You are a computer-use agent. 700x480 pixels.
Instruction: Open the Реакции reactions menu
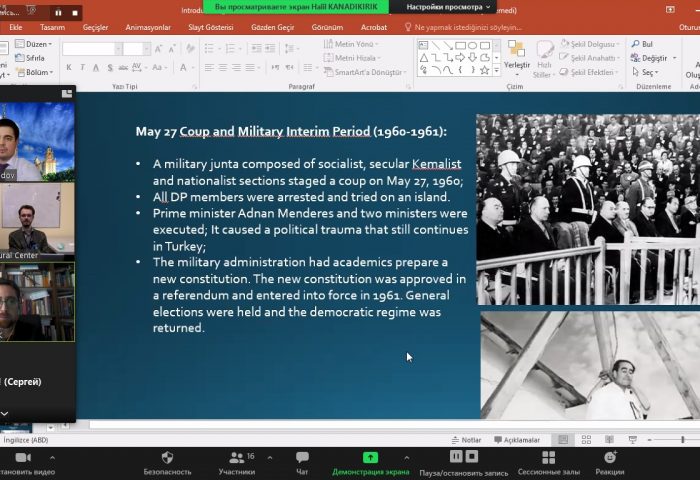609,458
